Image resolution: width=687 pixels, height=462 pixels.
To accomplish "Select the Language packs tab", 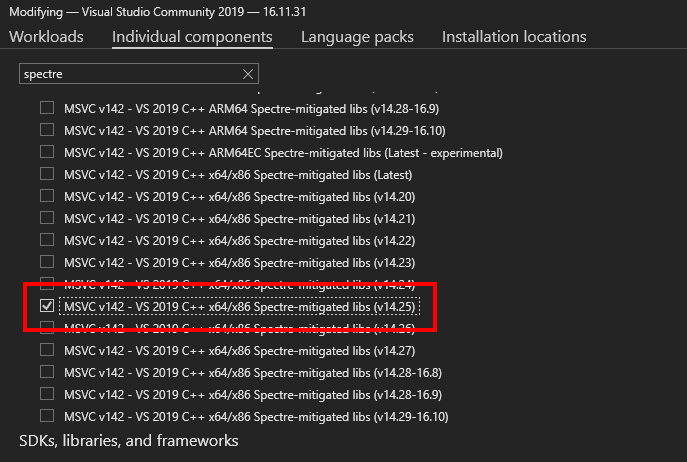I will (x=357, y=37).
